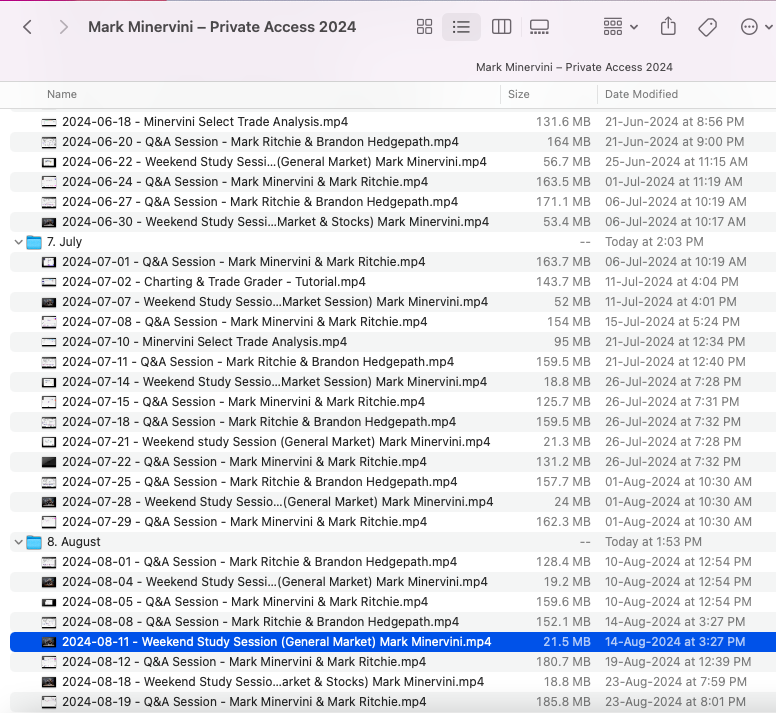Select 2024-07-10 Minervini Select Trade Analysis.mp4
The image size is (776, 713).
click(204, 342)
